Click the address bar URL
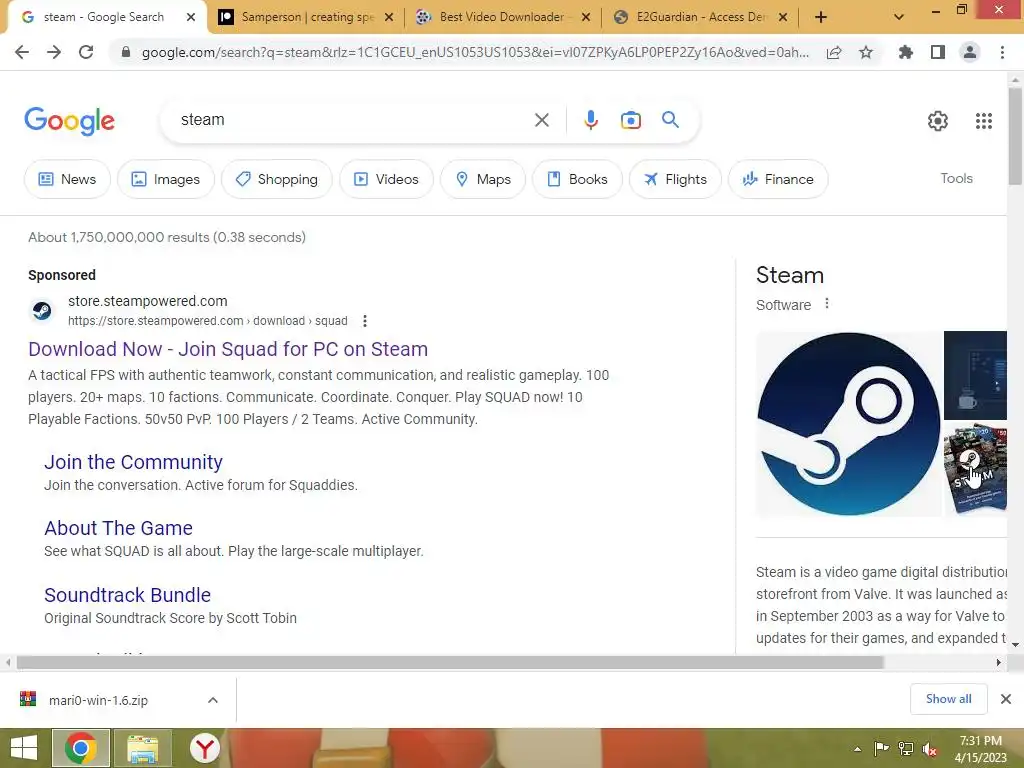The image size is (1024, 768). click(475, 52)
